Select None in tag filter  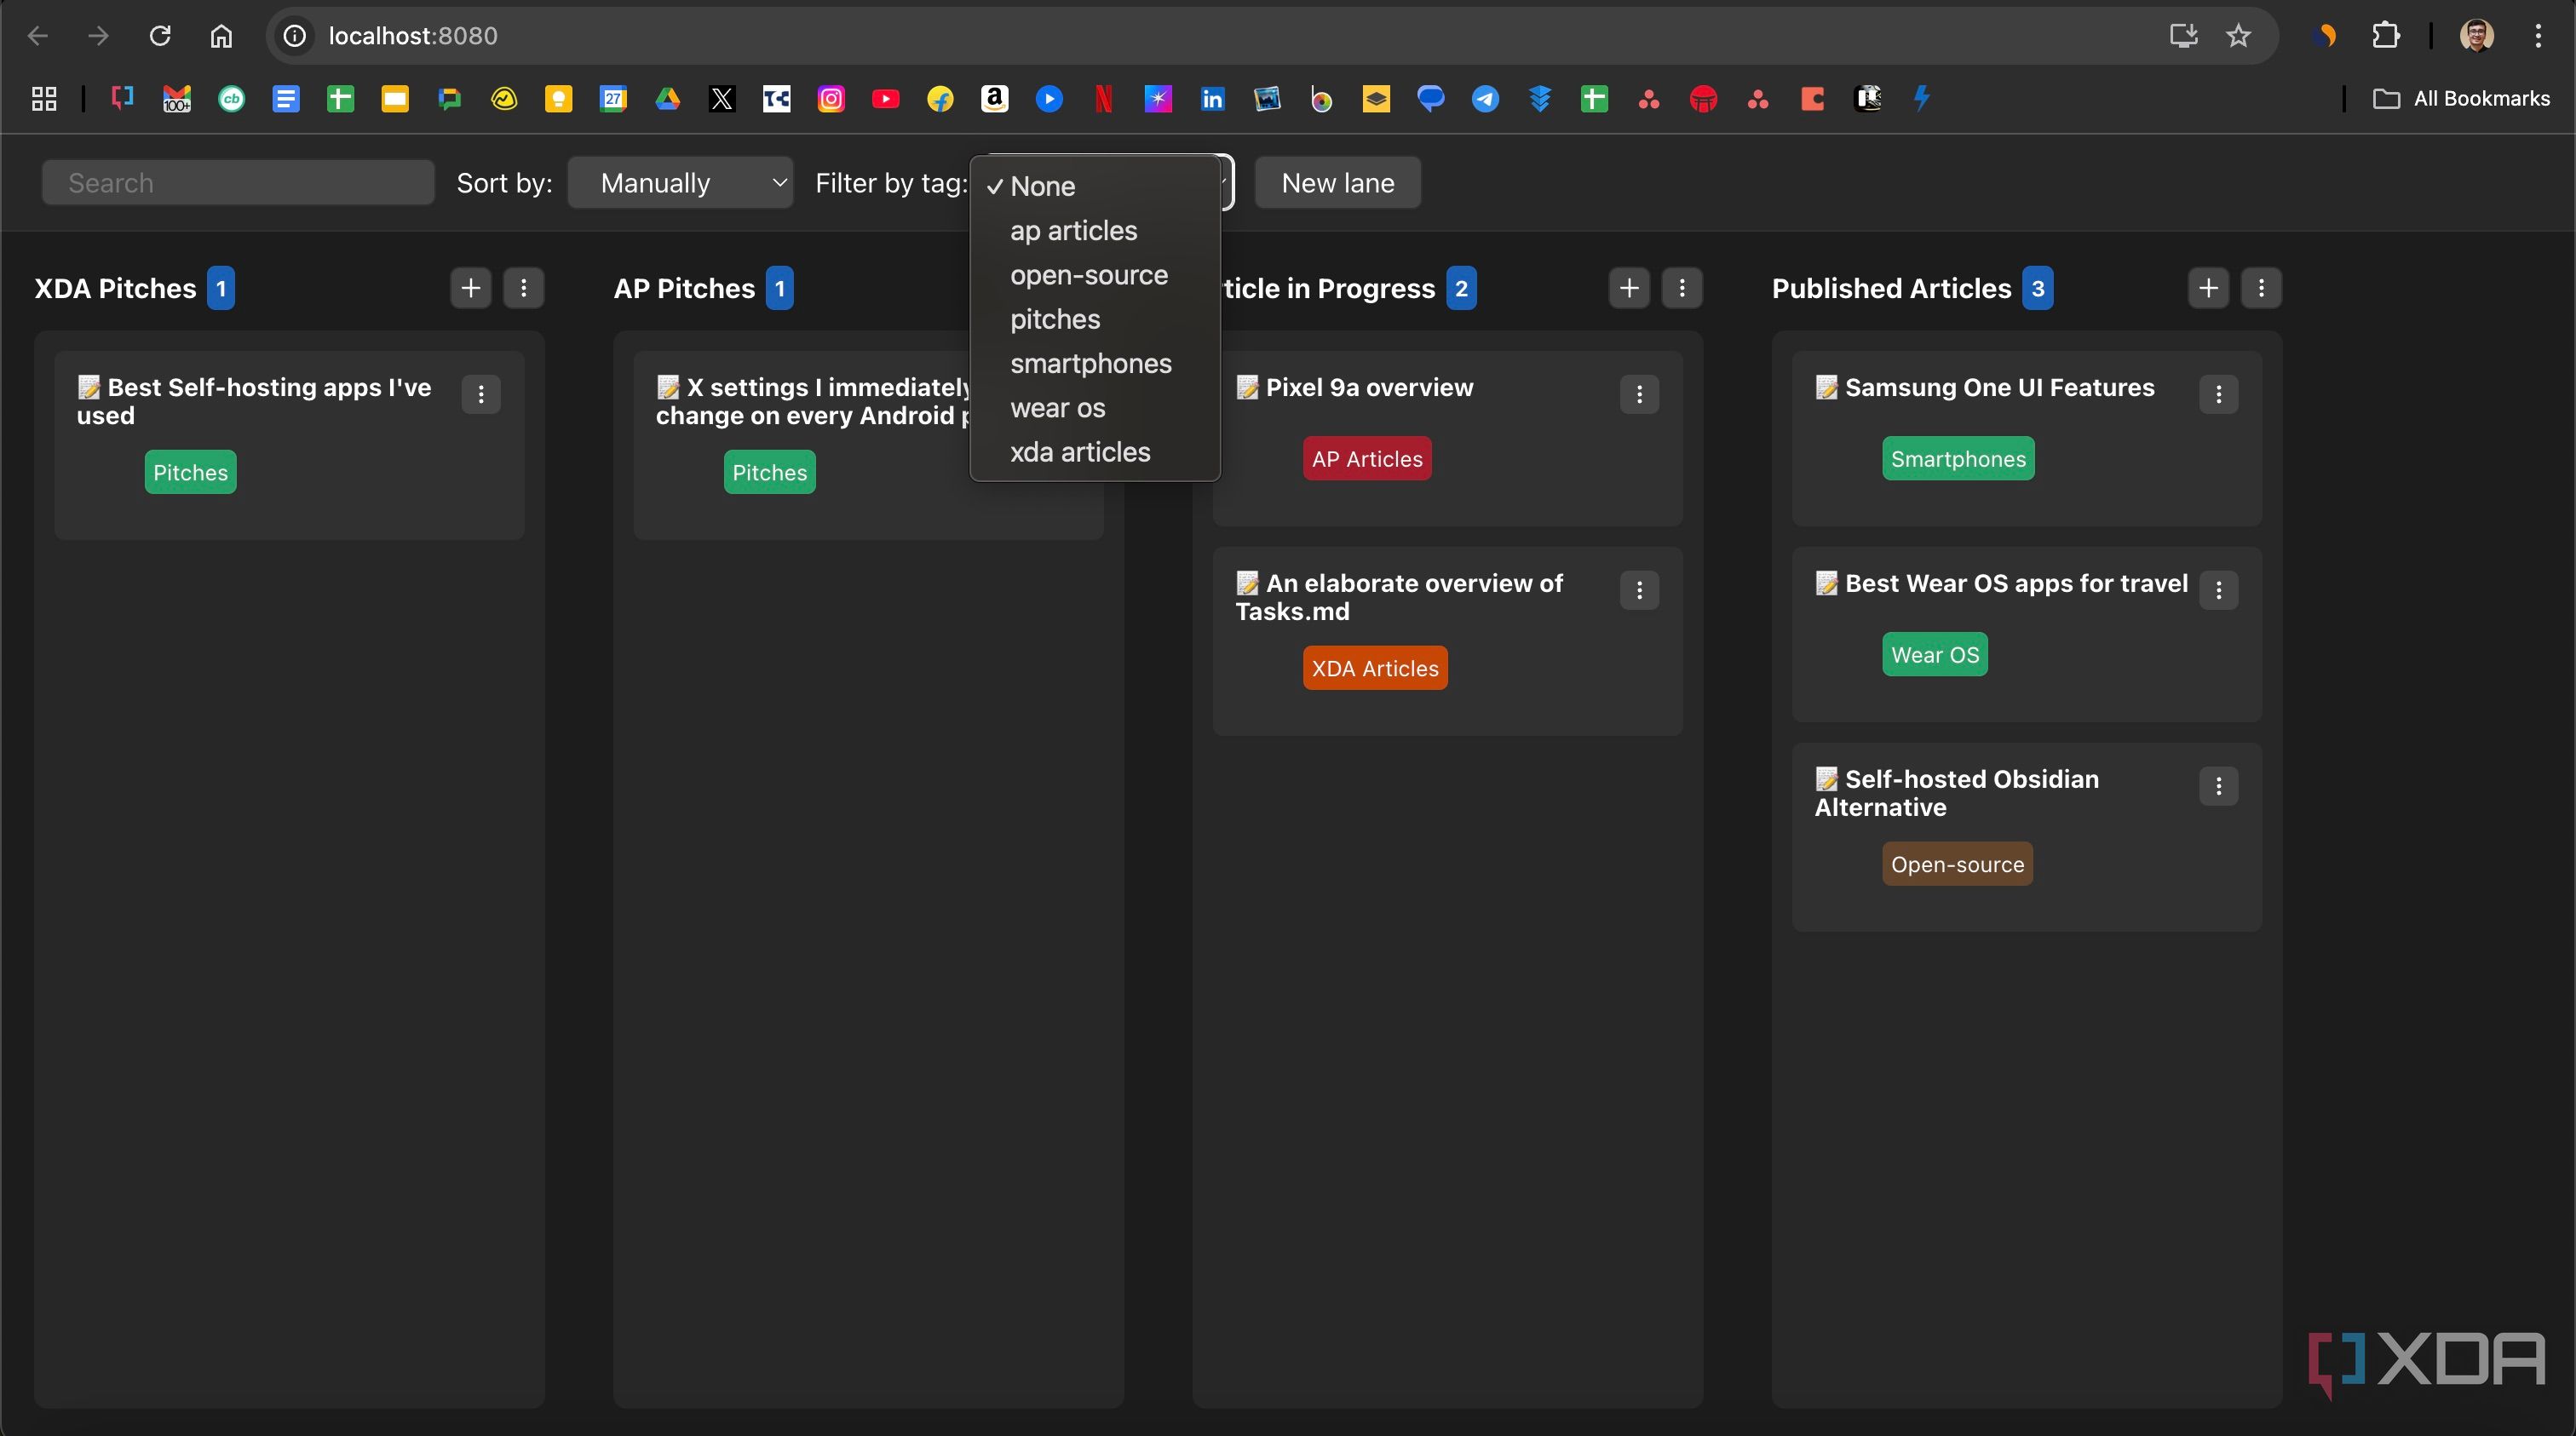coord(1095,186)
